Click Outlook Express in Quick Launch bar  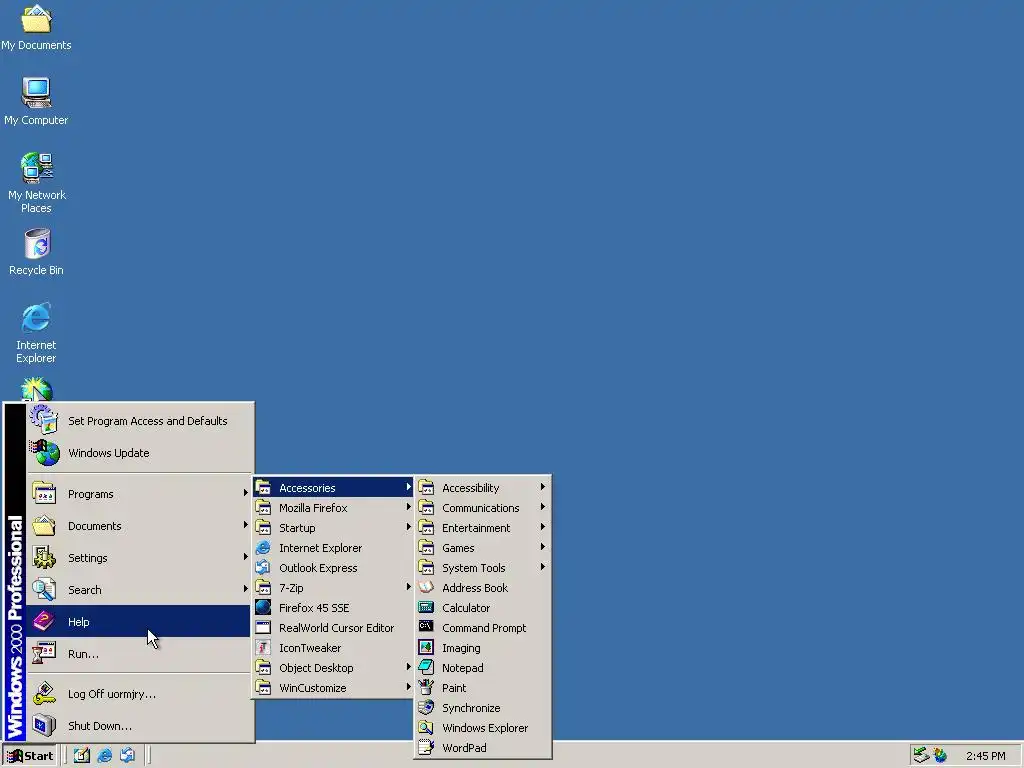[x=127, y=756]
